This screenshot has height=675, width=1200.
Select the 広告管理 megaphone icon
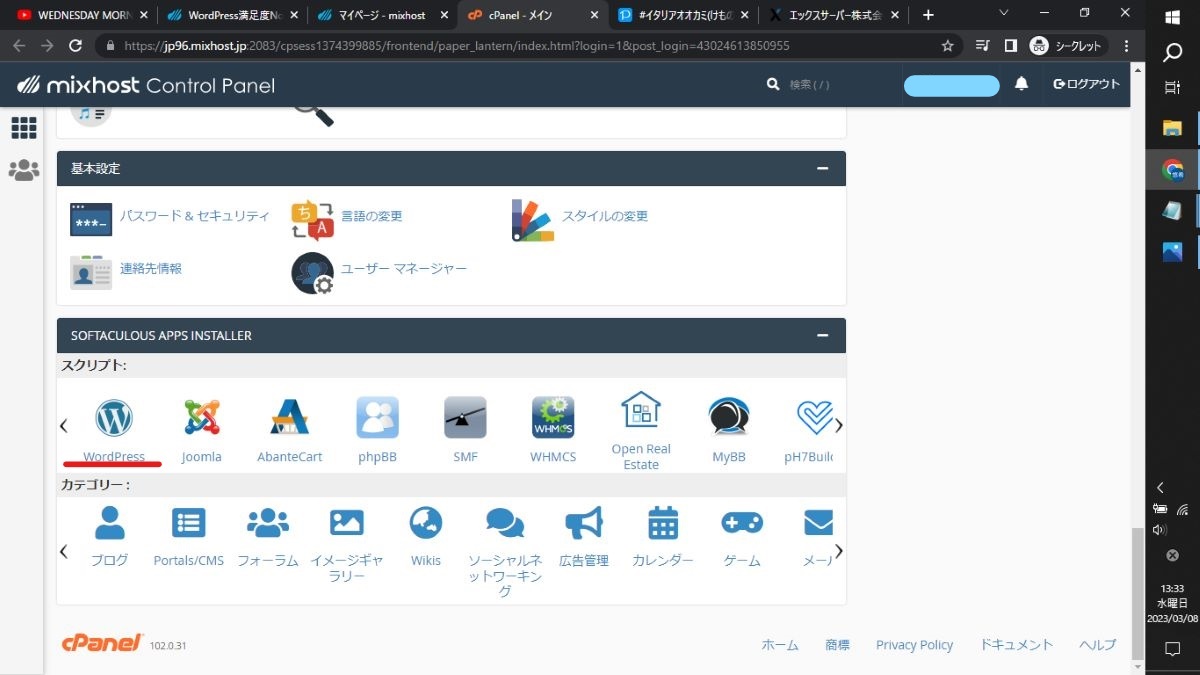click(584, 522)
